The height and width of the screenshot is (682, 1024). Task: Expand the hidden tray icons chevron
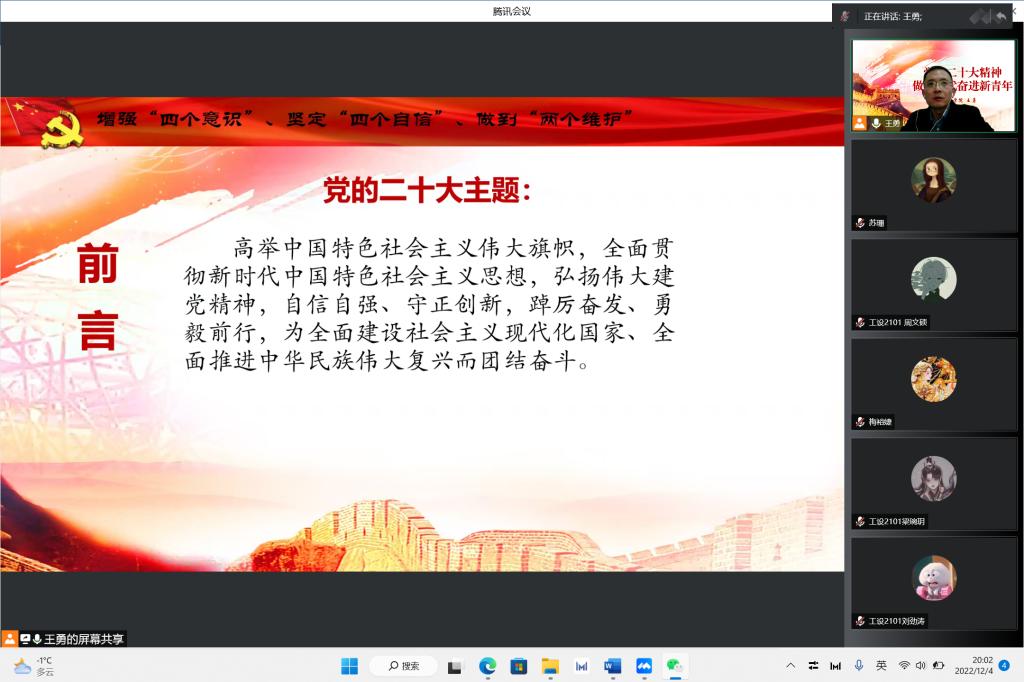click(x=790, y=666)
